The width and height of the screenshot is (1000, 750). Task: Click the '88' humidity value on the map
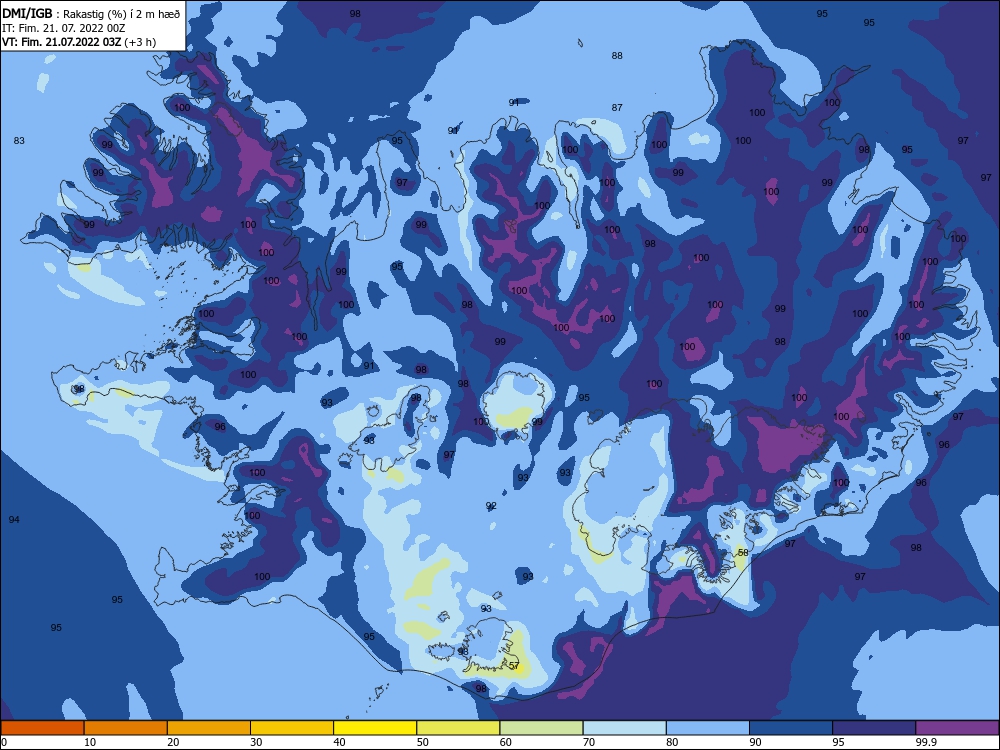click(617, 55)
